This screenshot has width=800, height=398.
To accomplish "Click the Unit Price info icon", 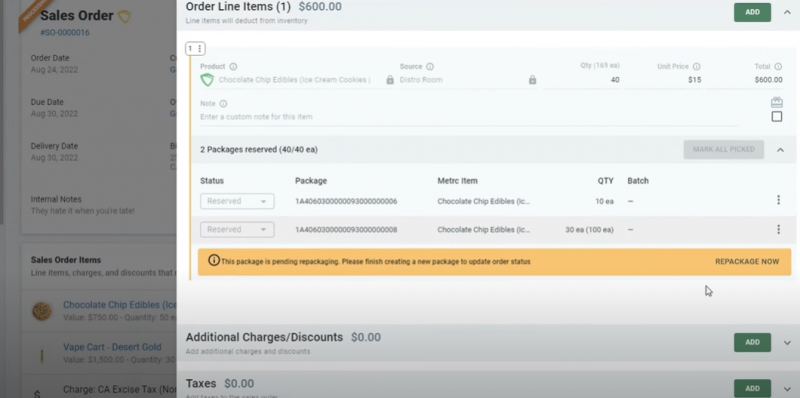I will [696, 66].
